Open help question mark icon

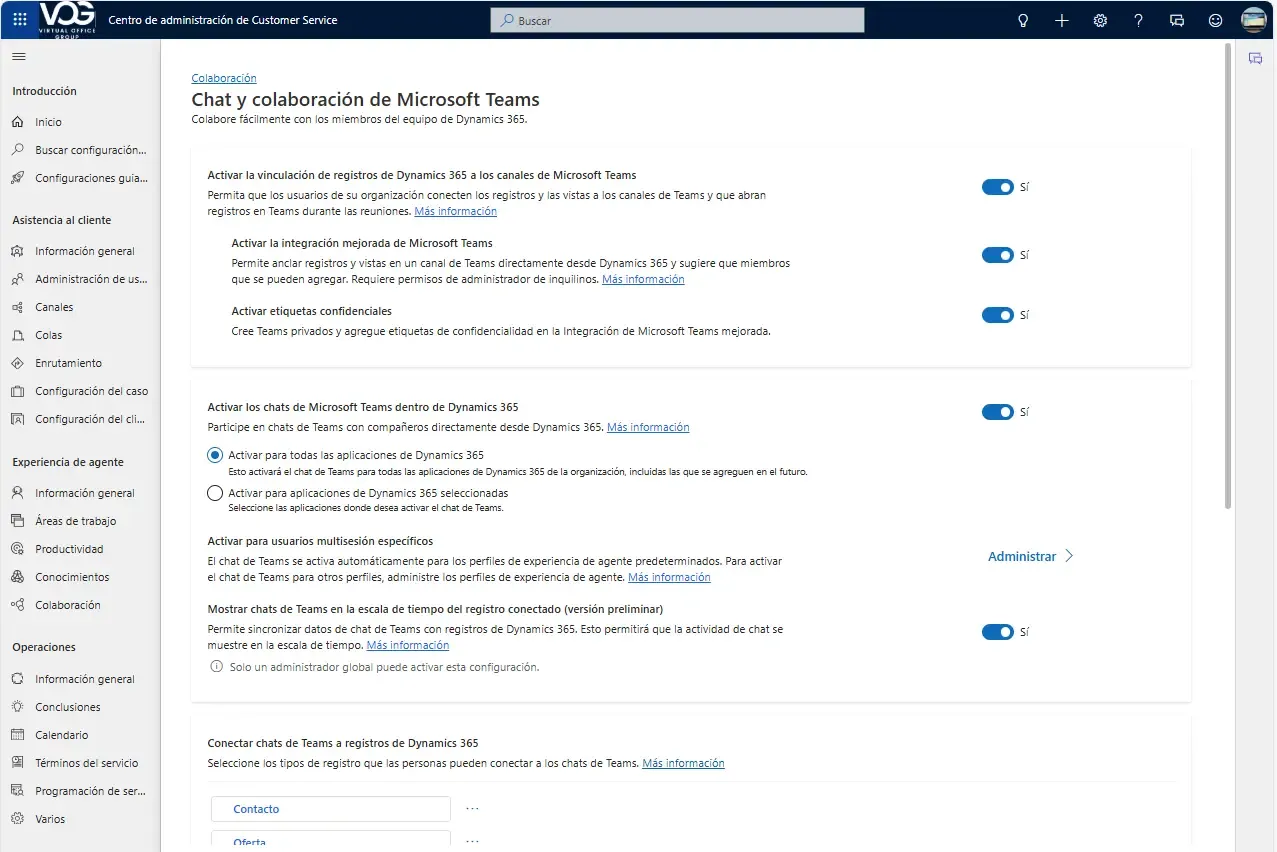pyautogui.click(x=1138, y=20)
